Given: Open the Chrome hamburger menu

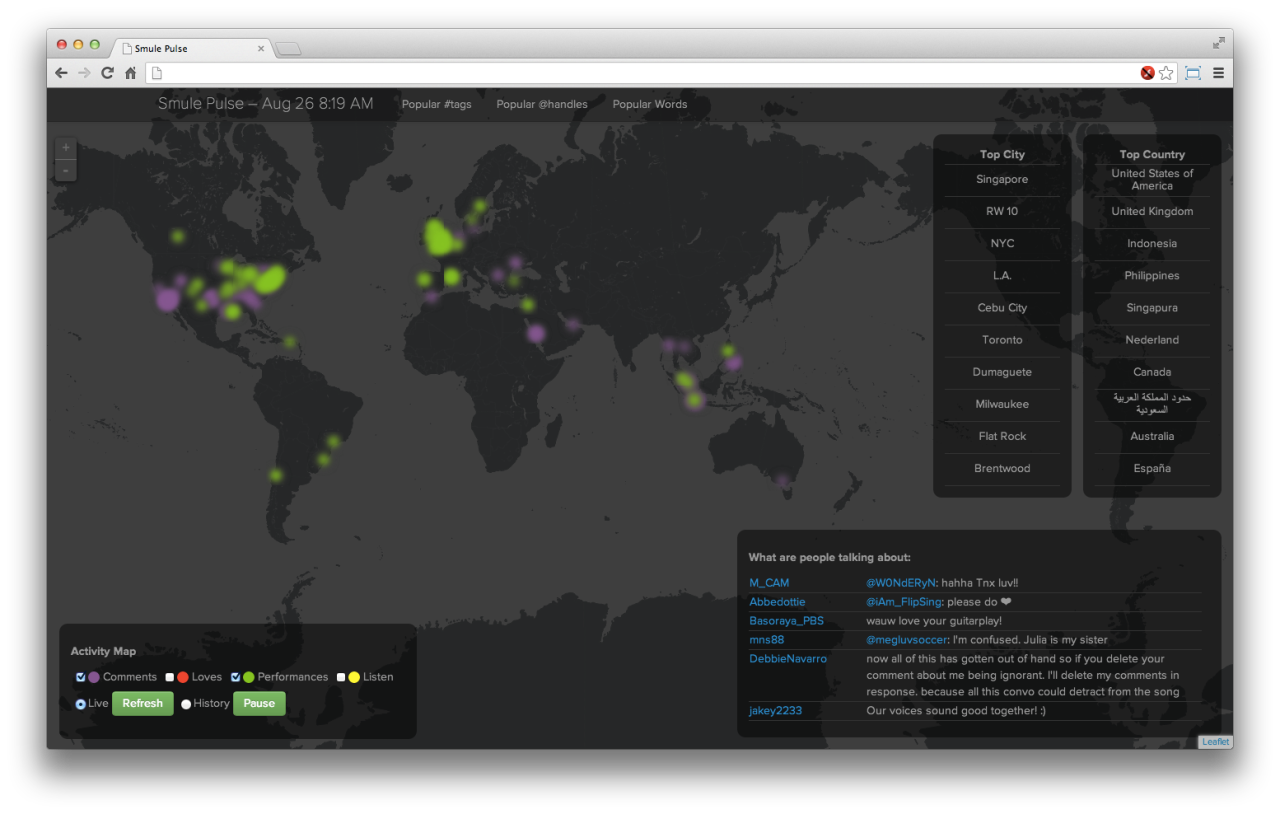Looking at the screenshot, I should tap(1218, 73).
